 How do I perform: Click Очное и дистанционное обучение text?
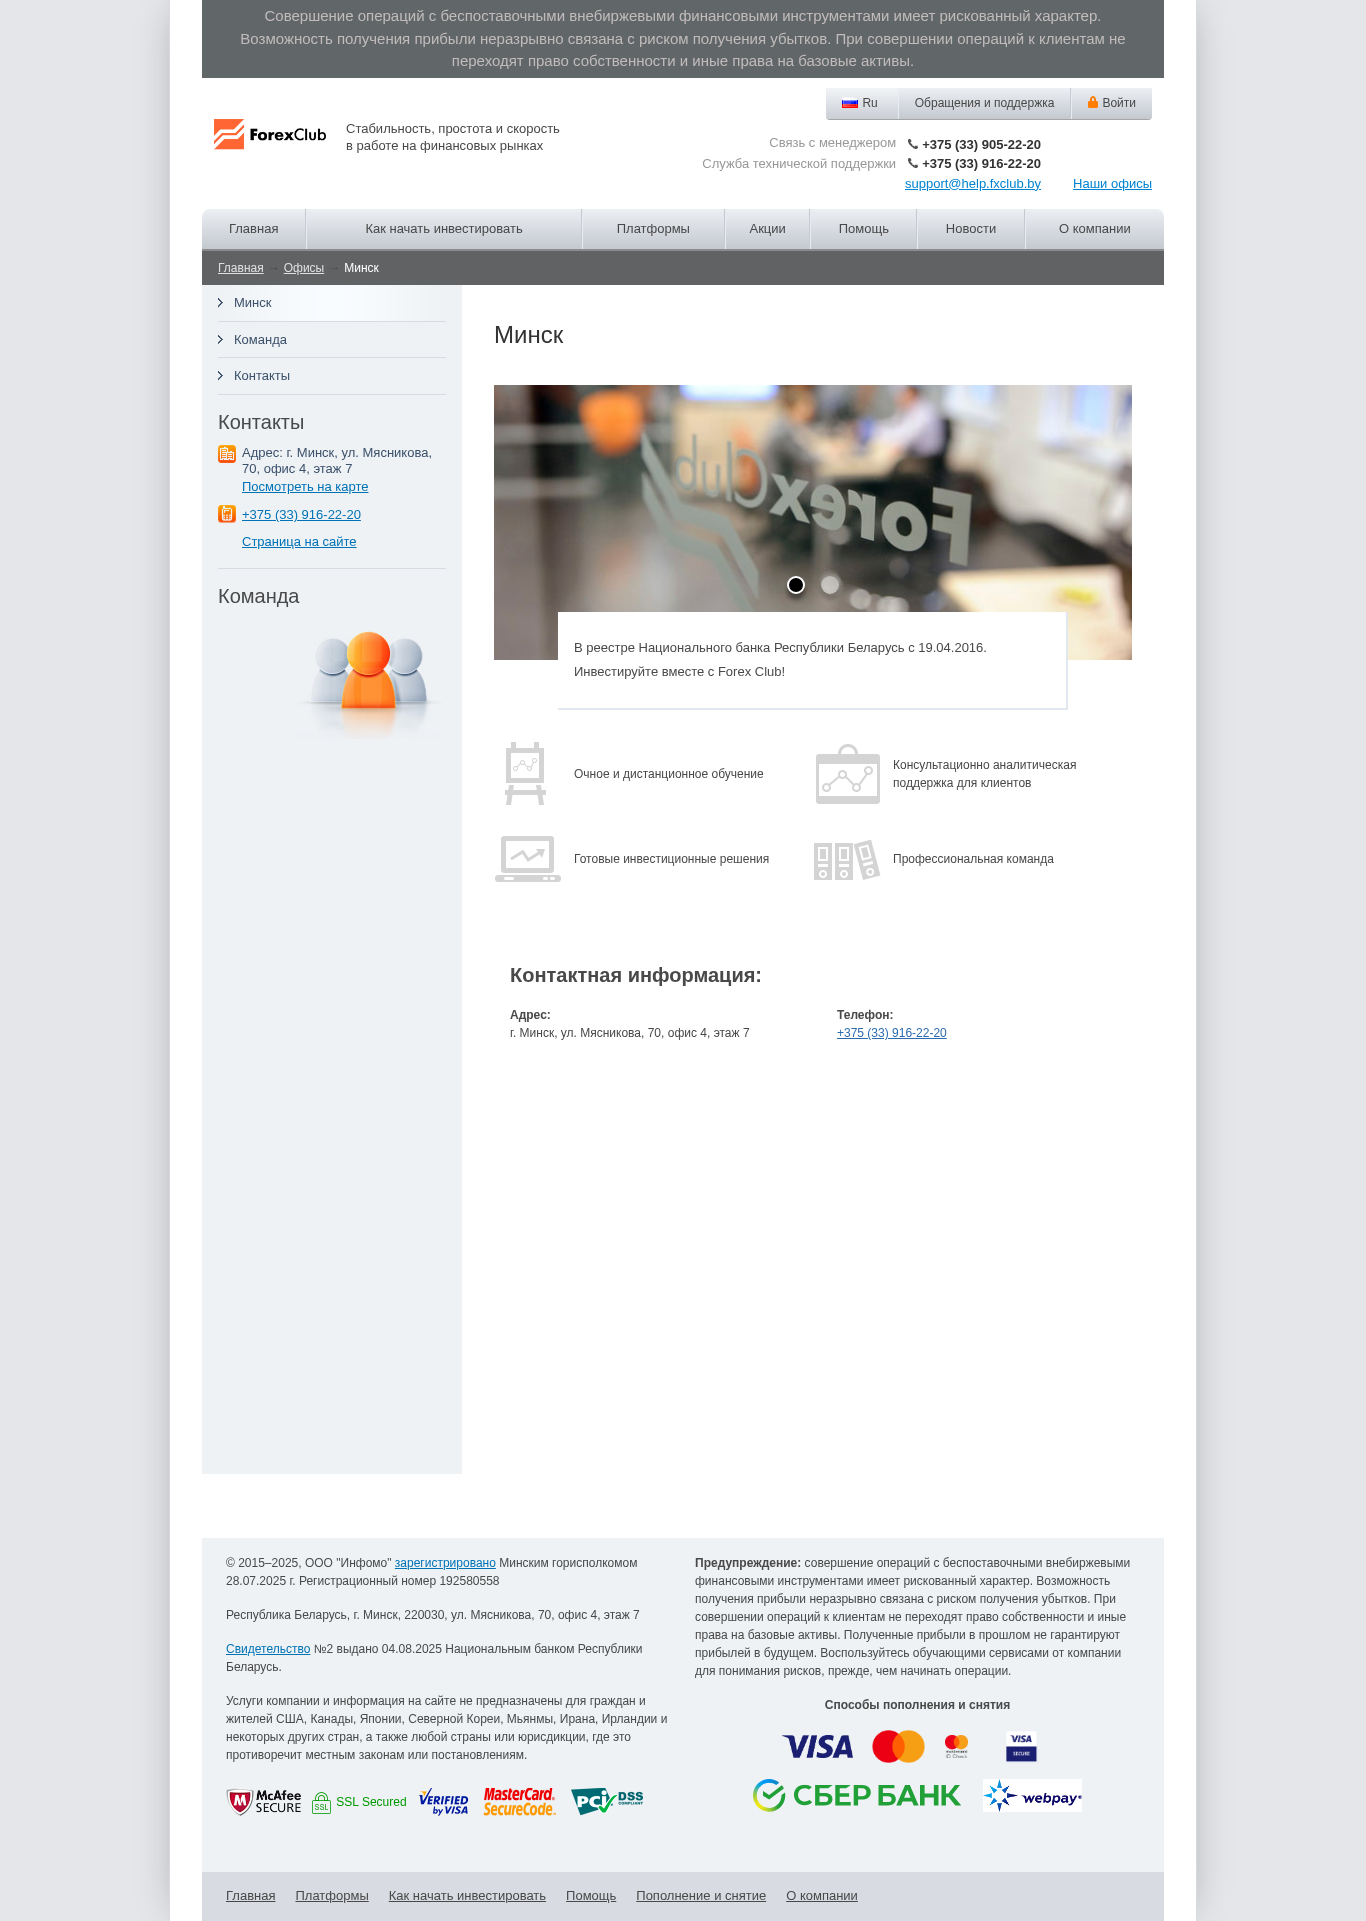(669, 774)
